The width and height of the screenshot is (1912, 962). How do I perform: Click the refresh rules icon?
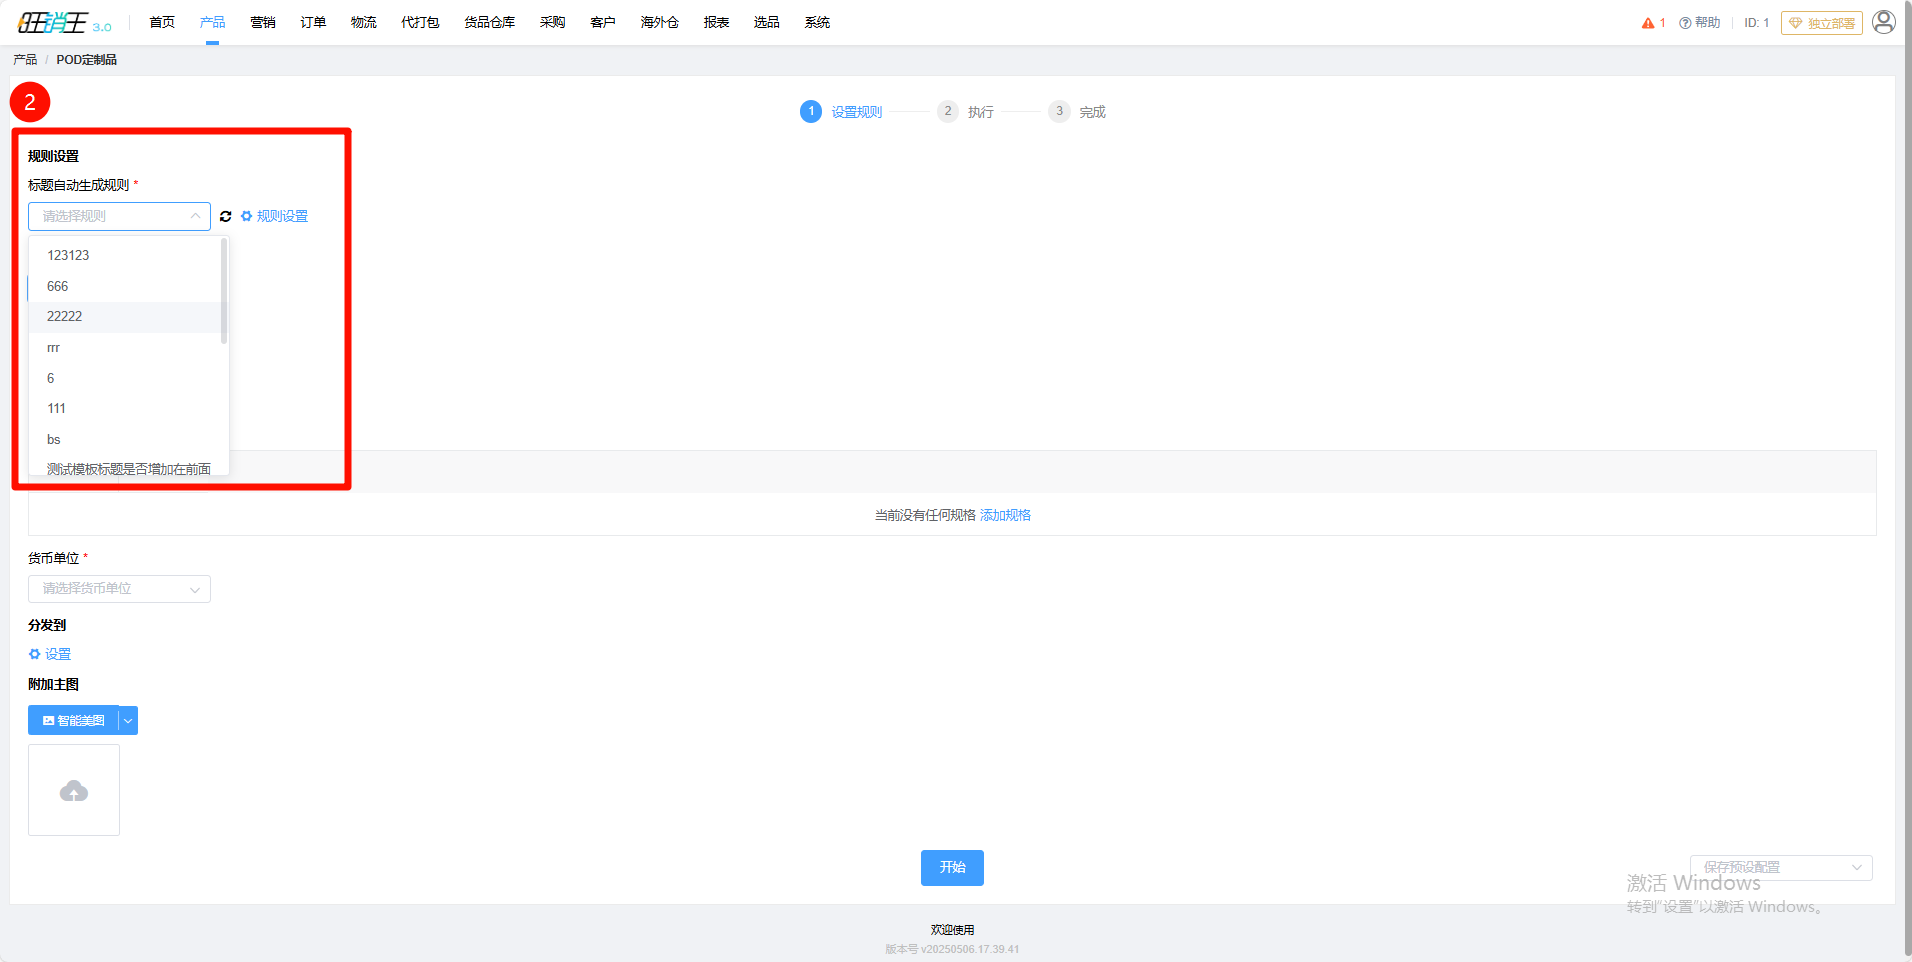[x=226, y=216]
